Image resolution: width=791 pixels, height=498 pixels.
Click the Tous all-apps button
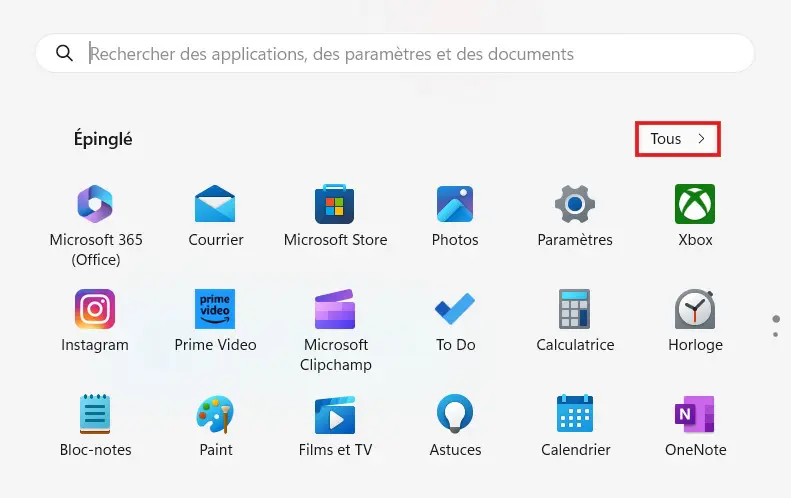coord(677,139)
